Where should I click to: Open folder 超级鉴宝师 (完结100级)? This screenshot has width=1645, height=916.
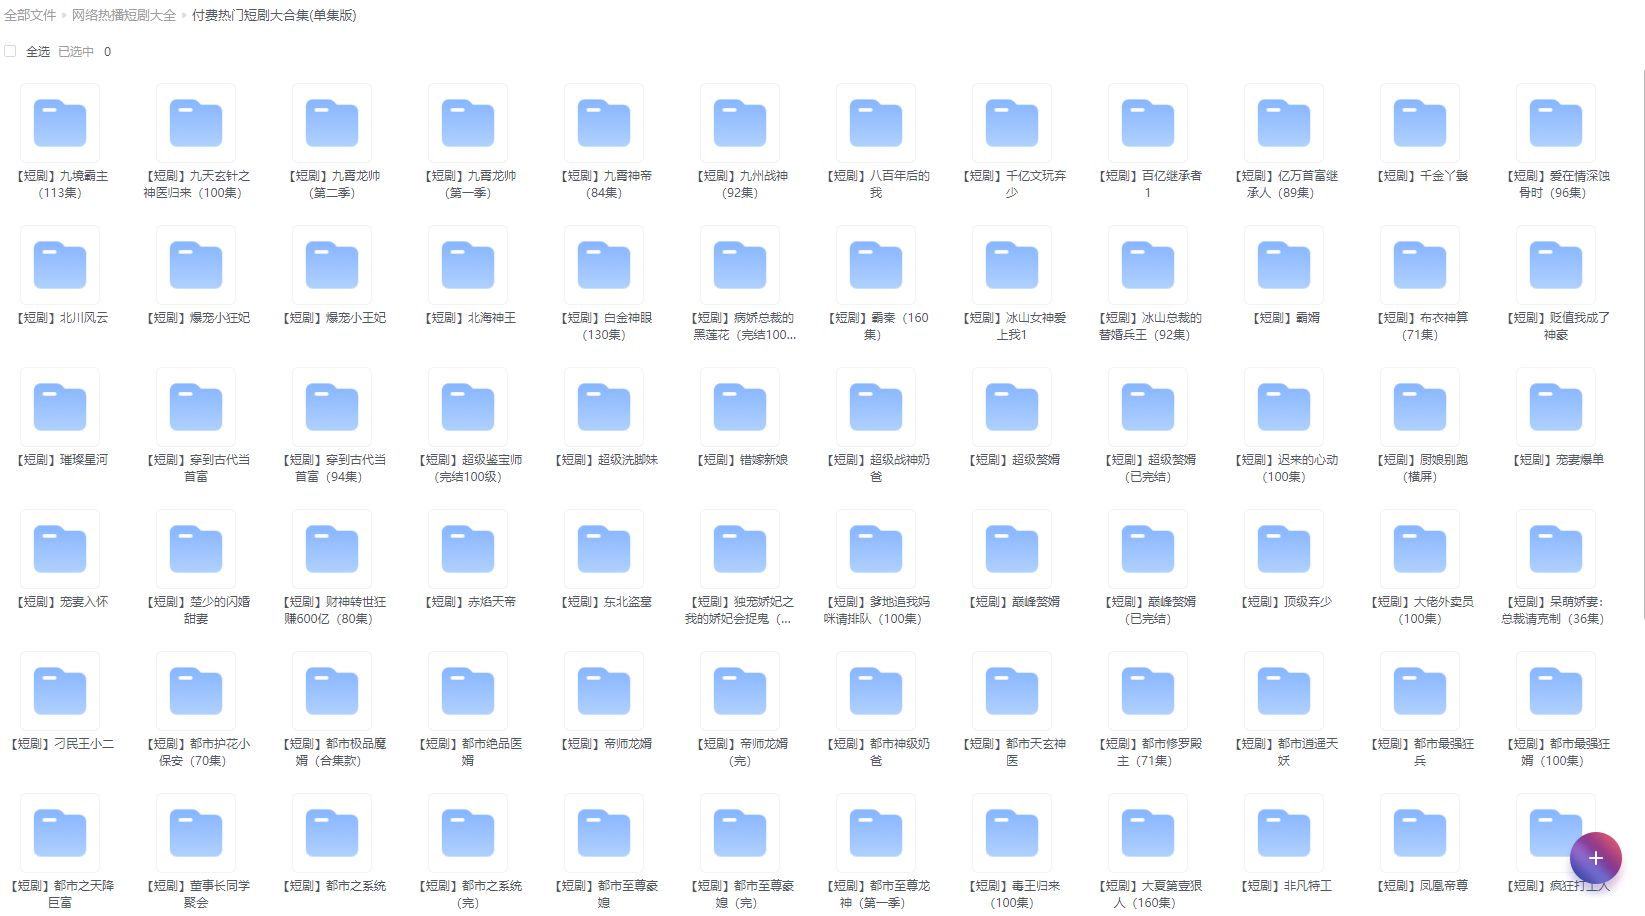pyautogui.click(x=468, y=407)
